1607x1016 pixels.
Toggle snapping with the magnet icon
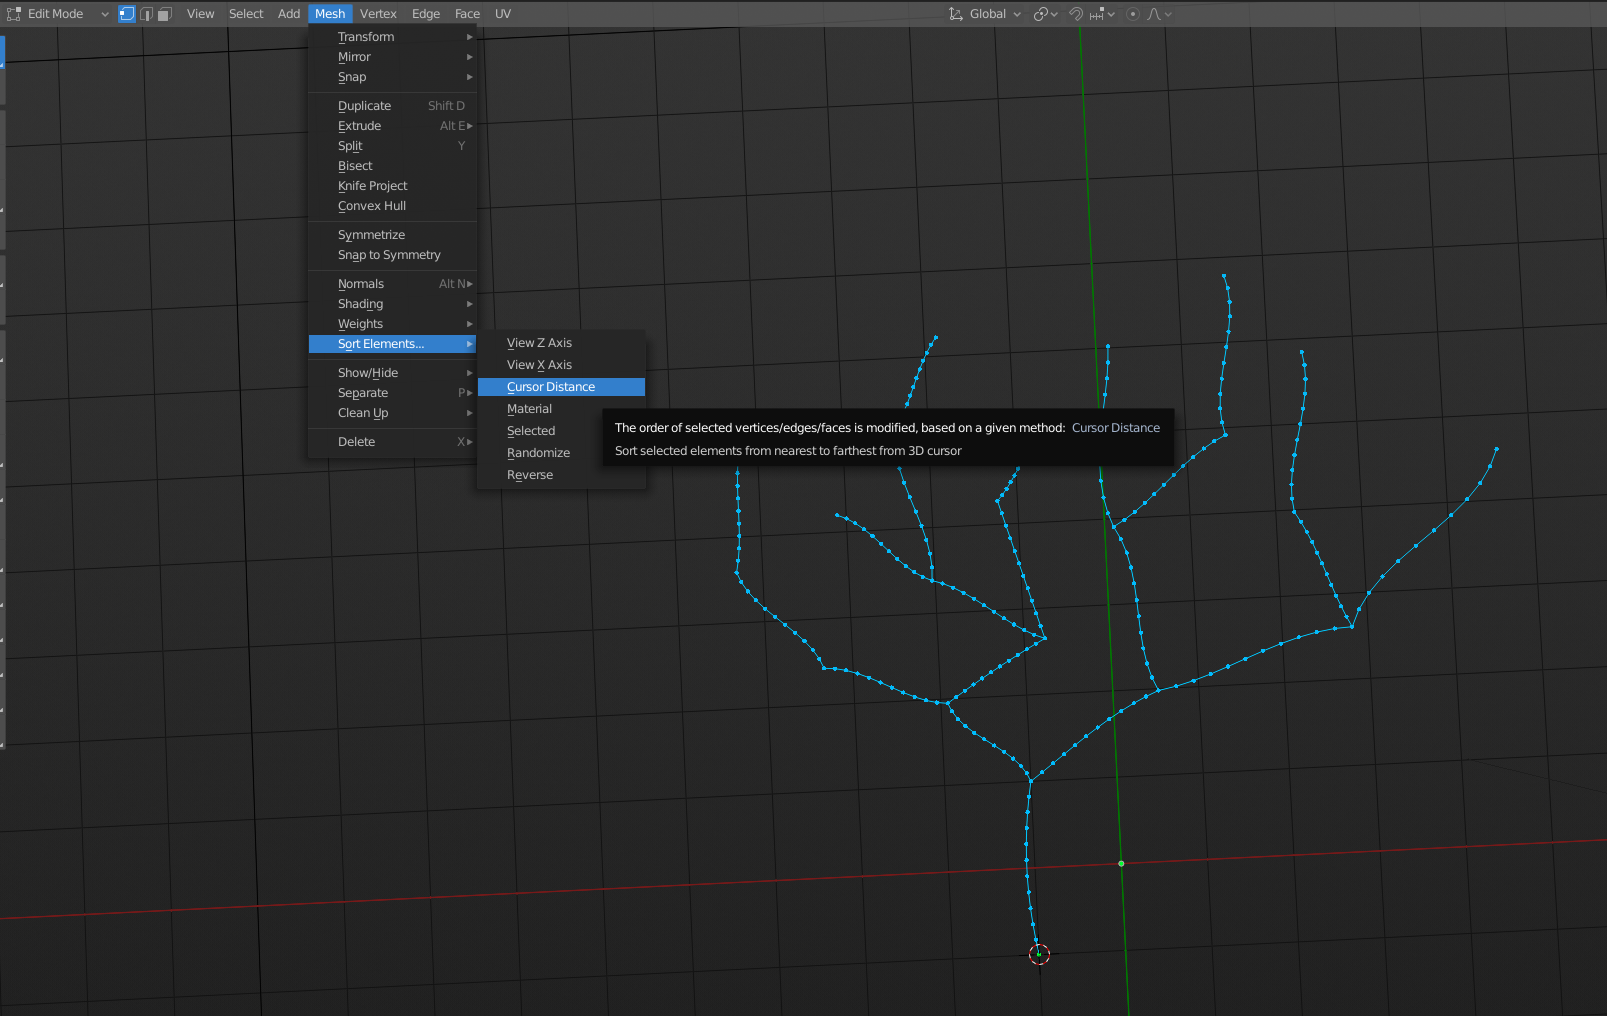pos(1076,14)
